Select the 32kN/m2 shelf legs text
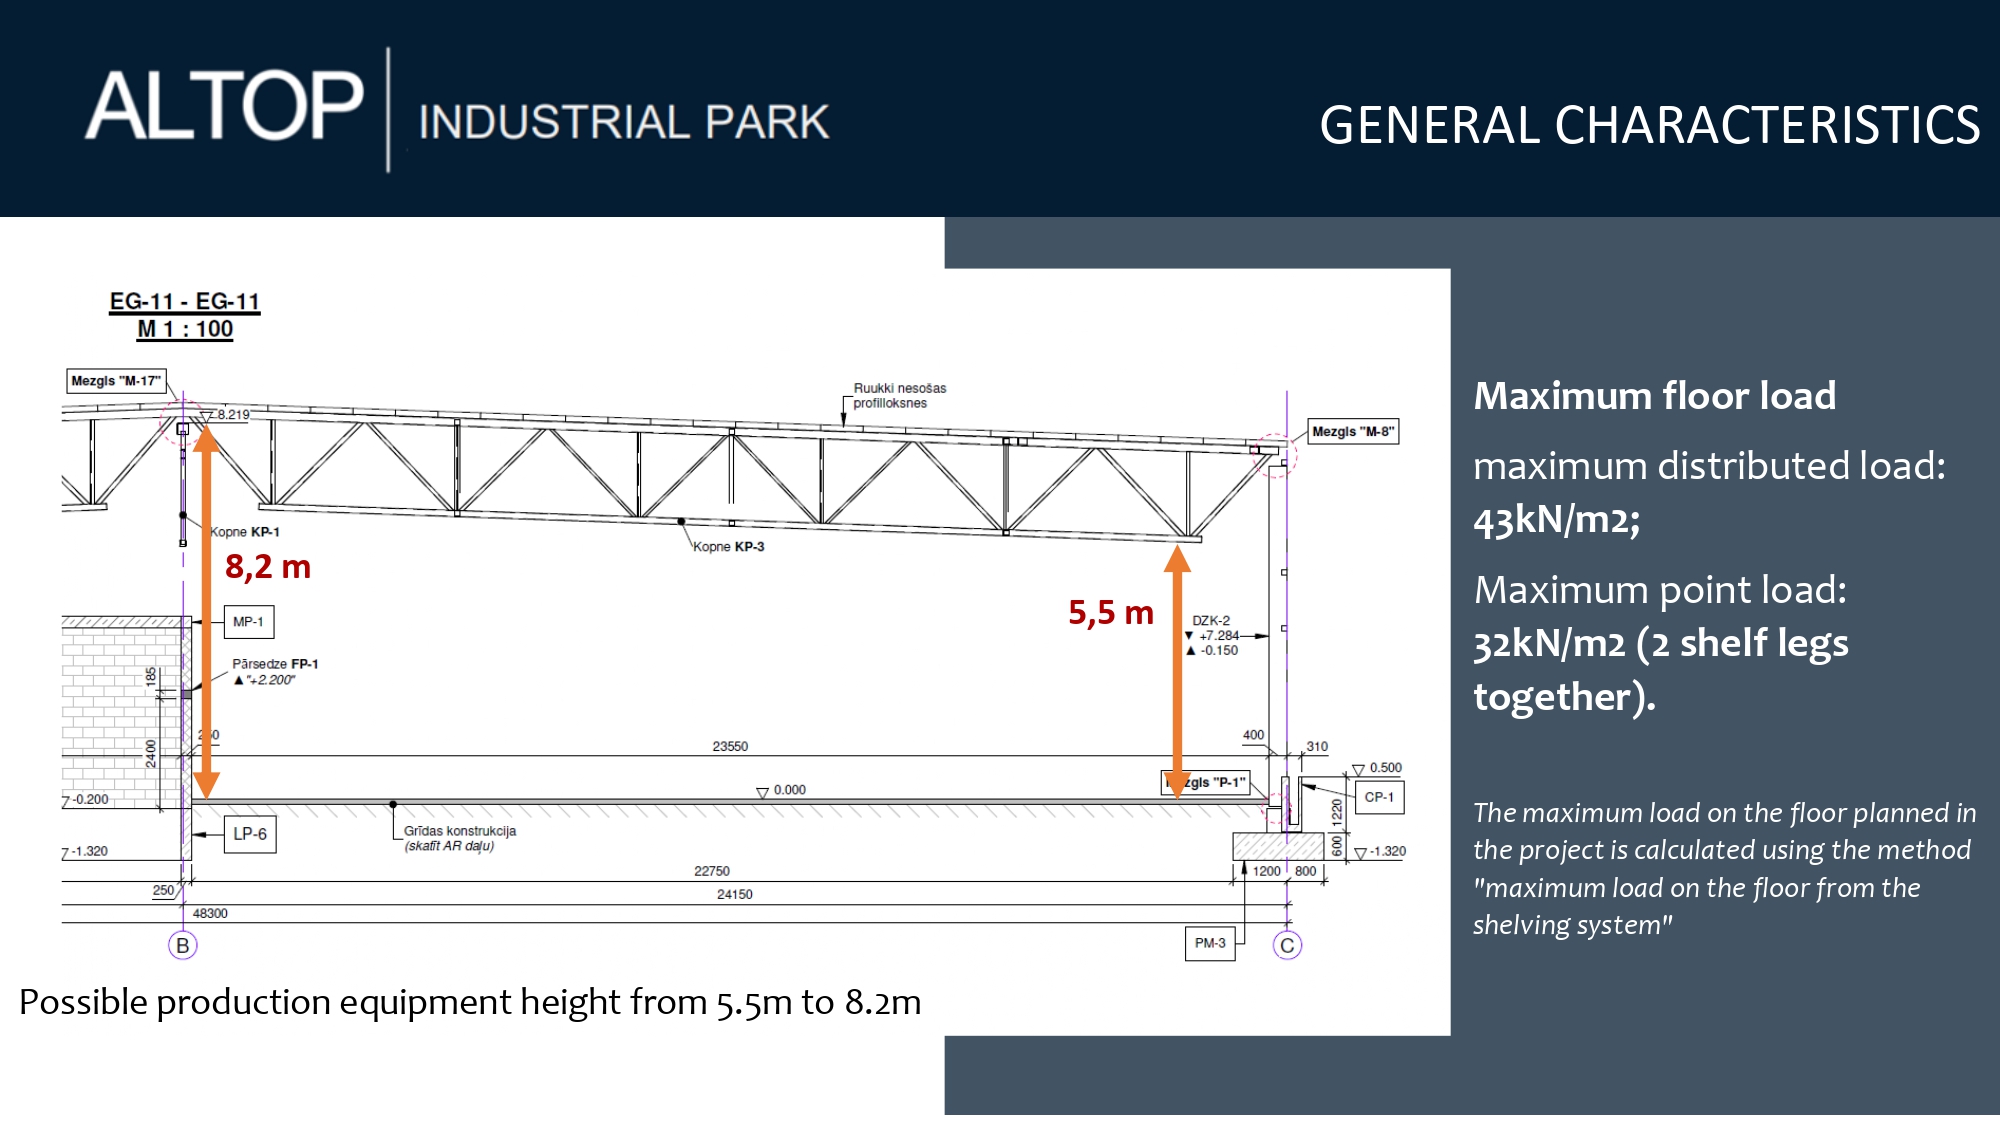Screen dimensions: 2000x1125 click(x=1661, y=670)
